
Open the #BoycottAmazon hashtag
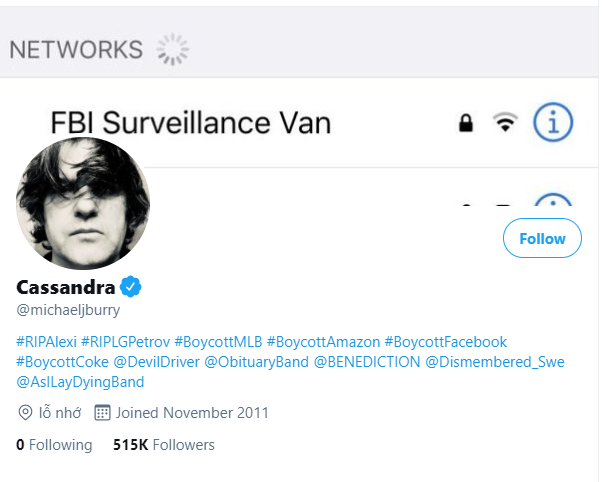click(x=323, y=341)
